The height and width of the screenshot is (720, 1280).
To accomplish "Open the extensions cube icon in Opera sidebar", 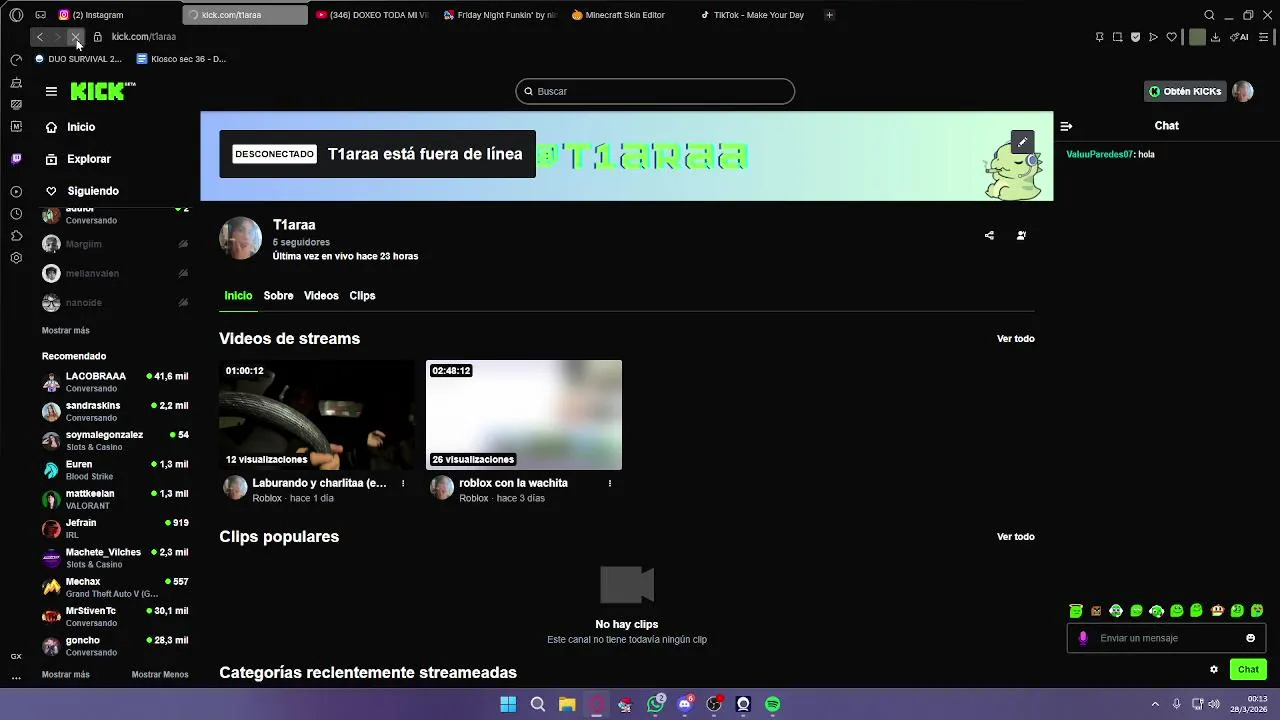I will tap(16, 236).
